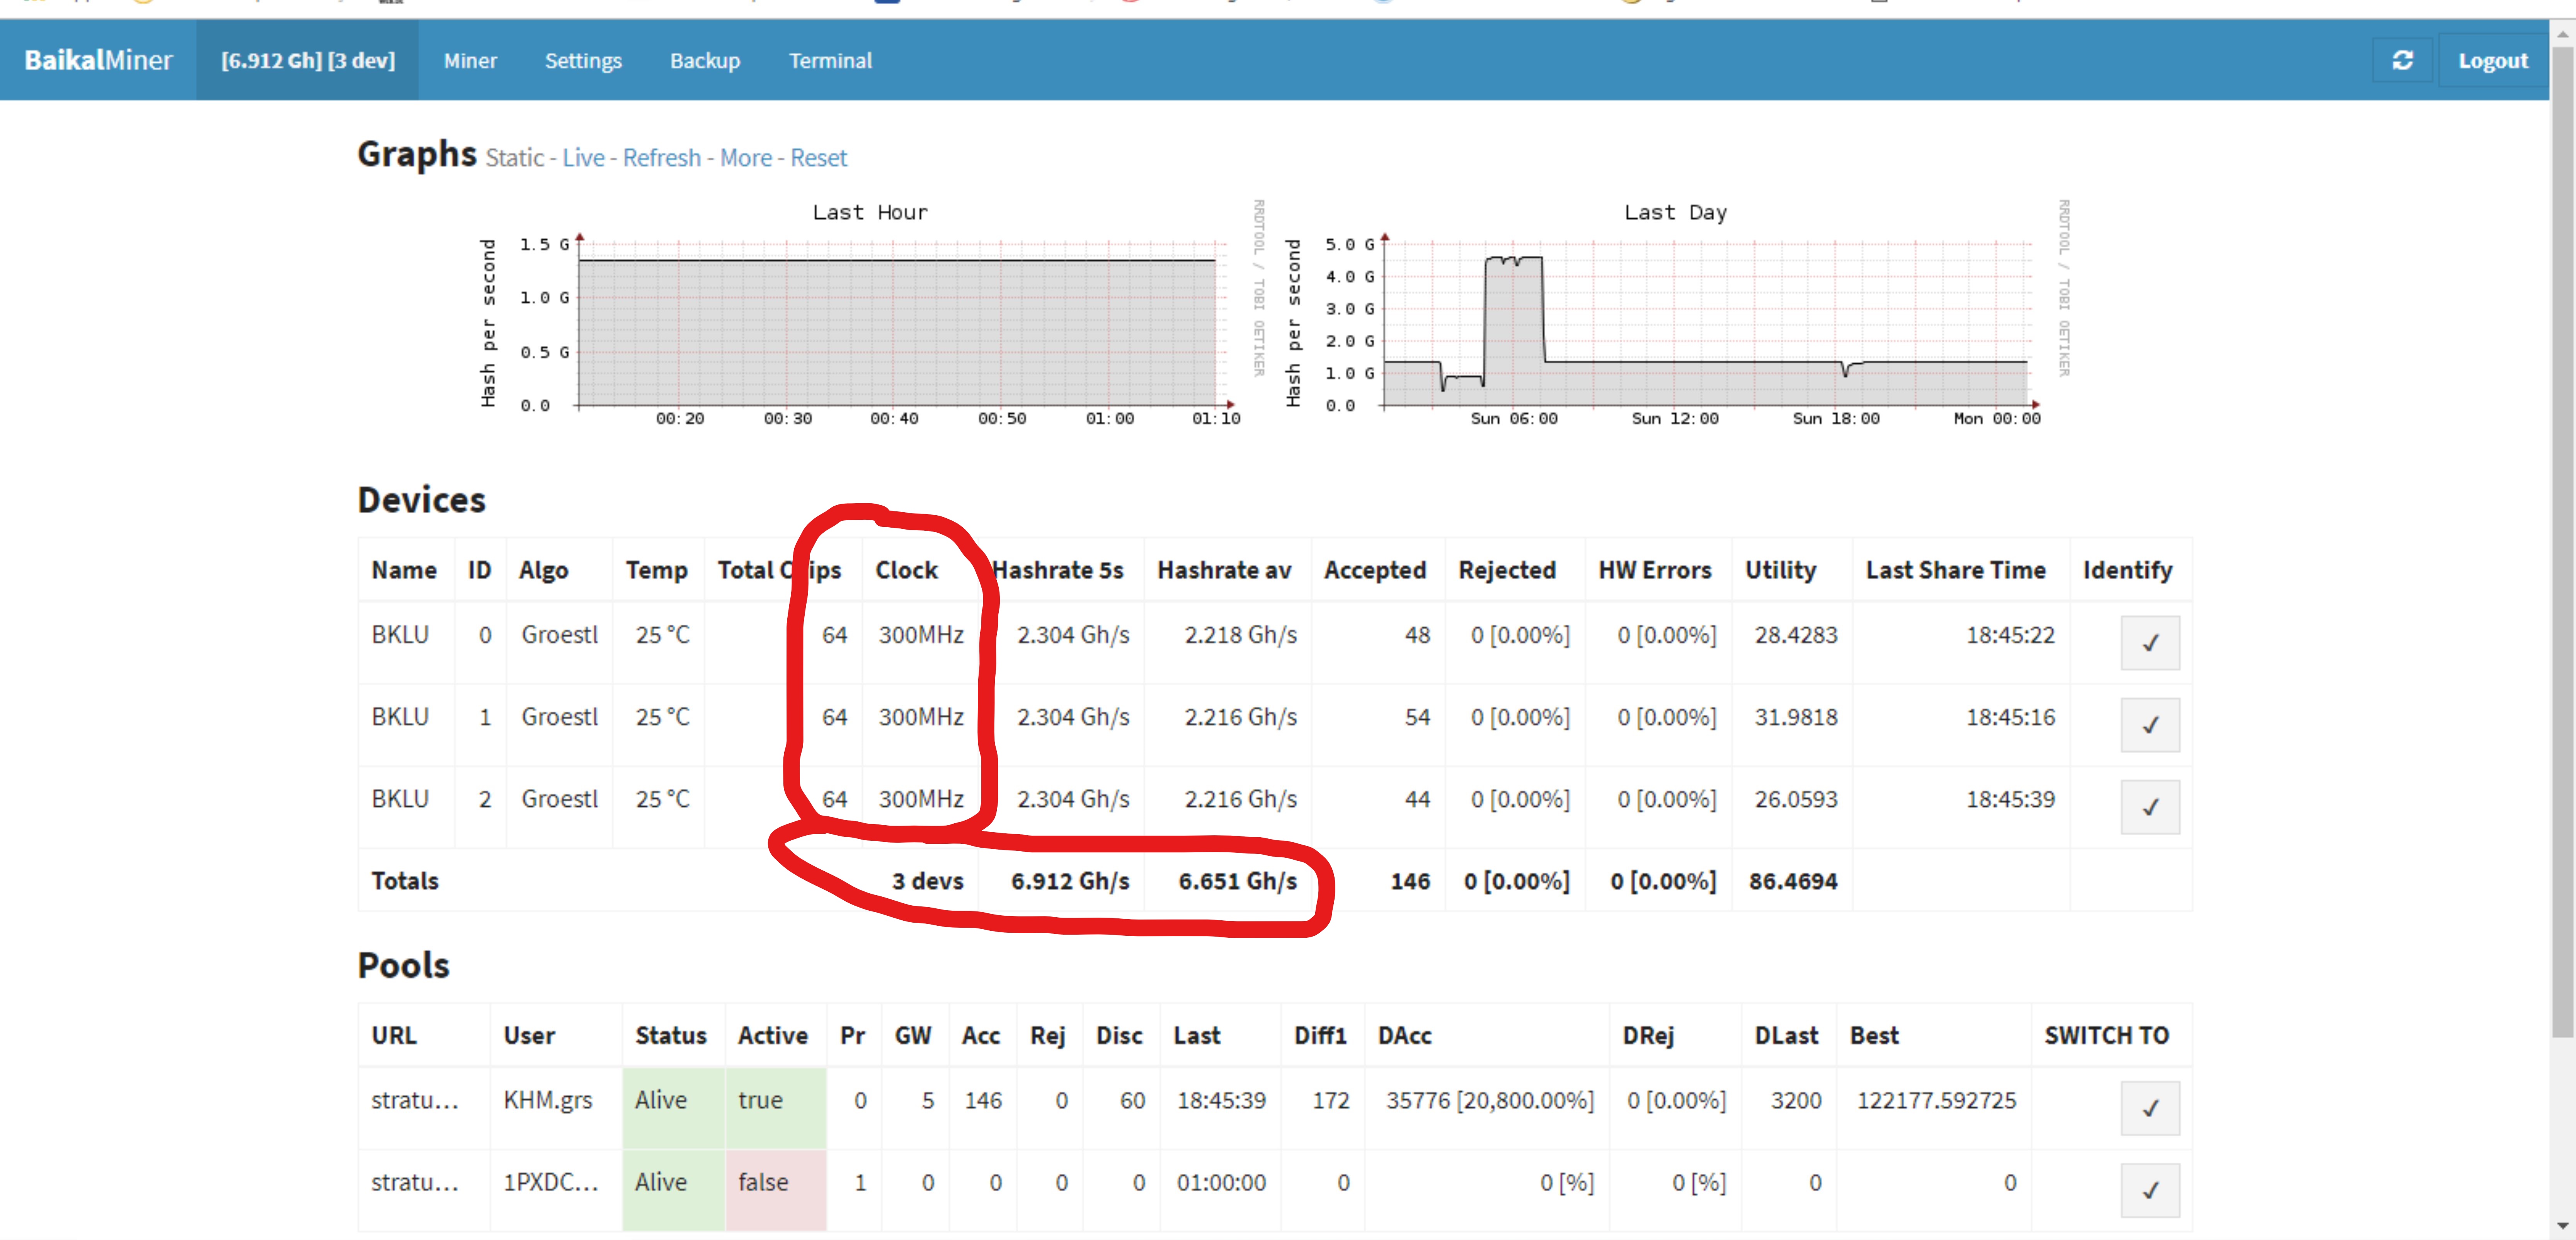2576x1240 pixels.
Task: Click the share time 18:45:16
Action: tap(2010, 717)
